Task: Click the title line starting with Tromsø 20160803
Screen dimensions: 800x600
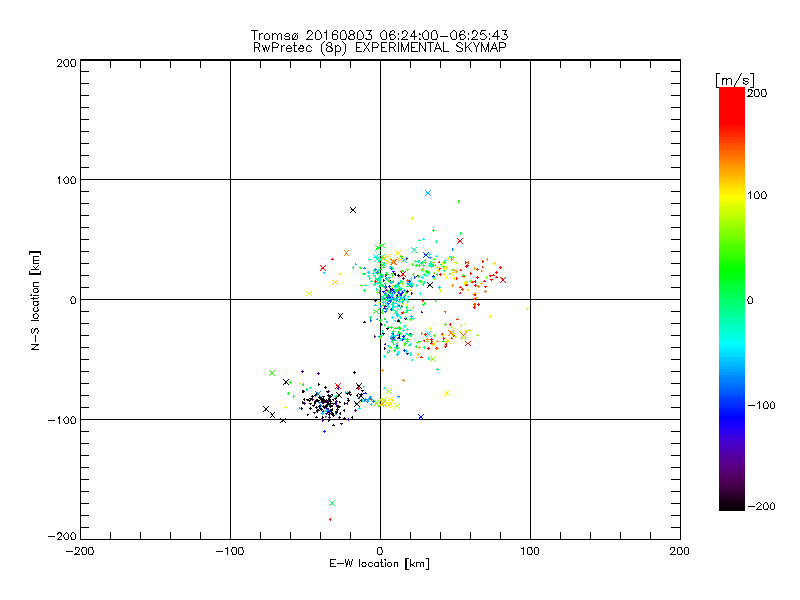Action: (x=379, y=35)
